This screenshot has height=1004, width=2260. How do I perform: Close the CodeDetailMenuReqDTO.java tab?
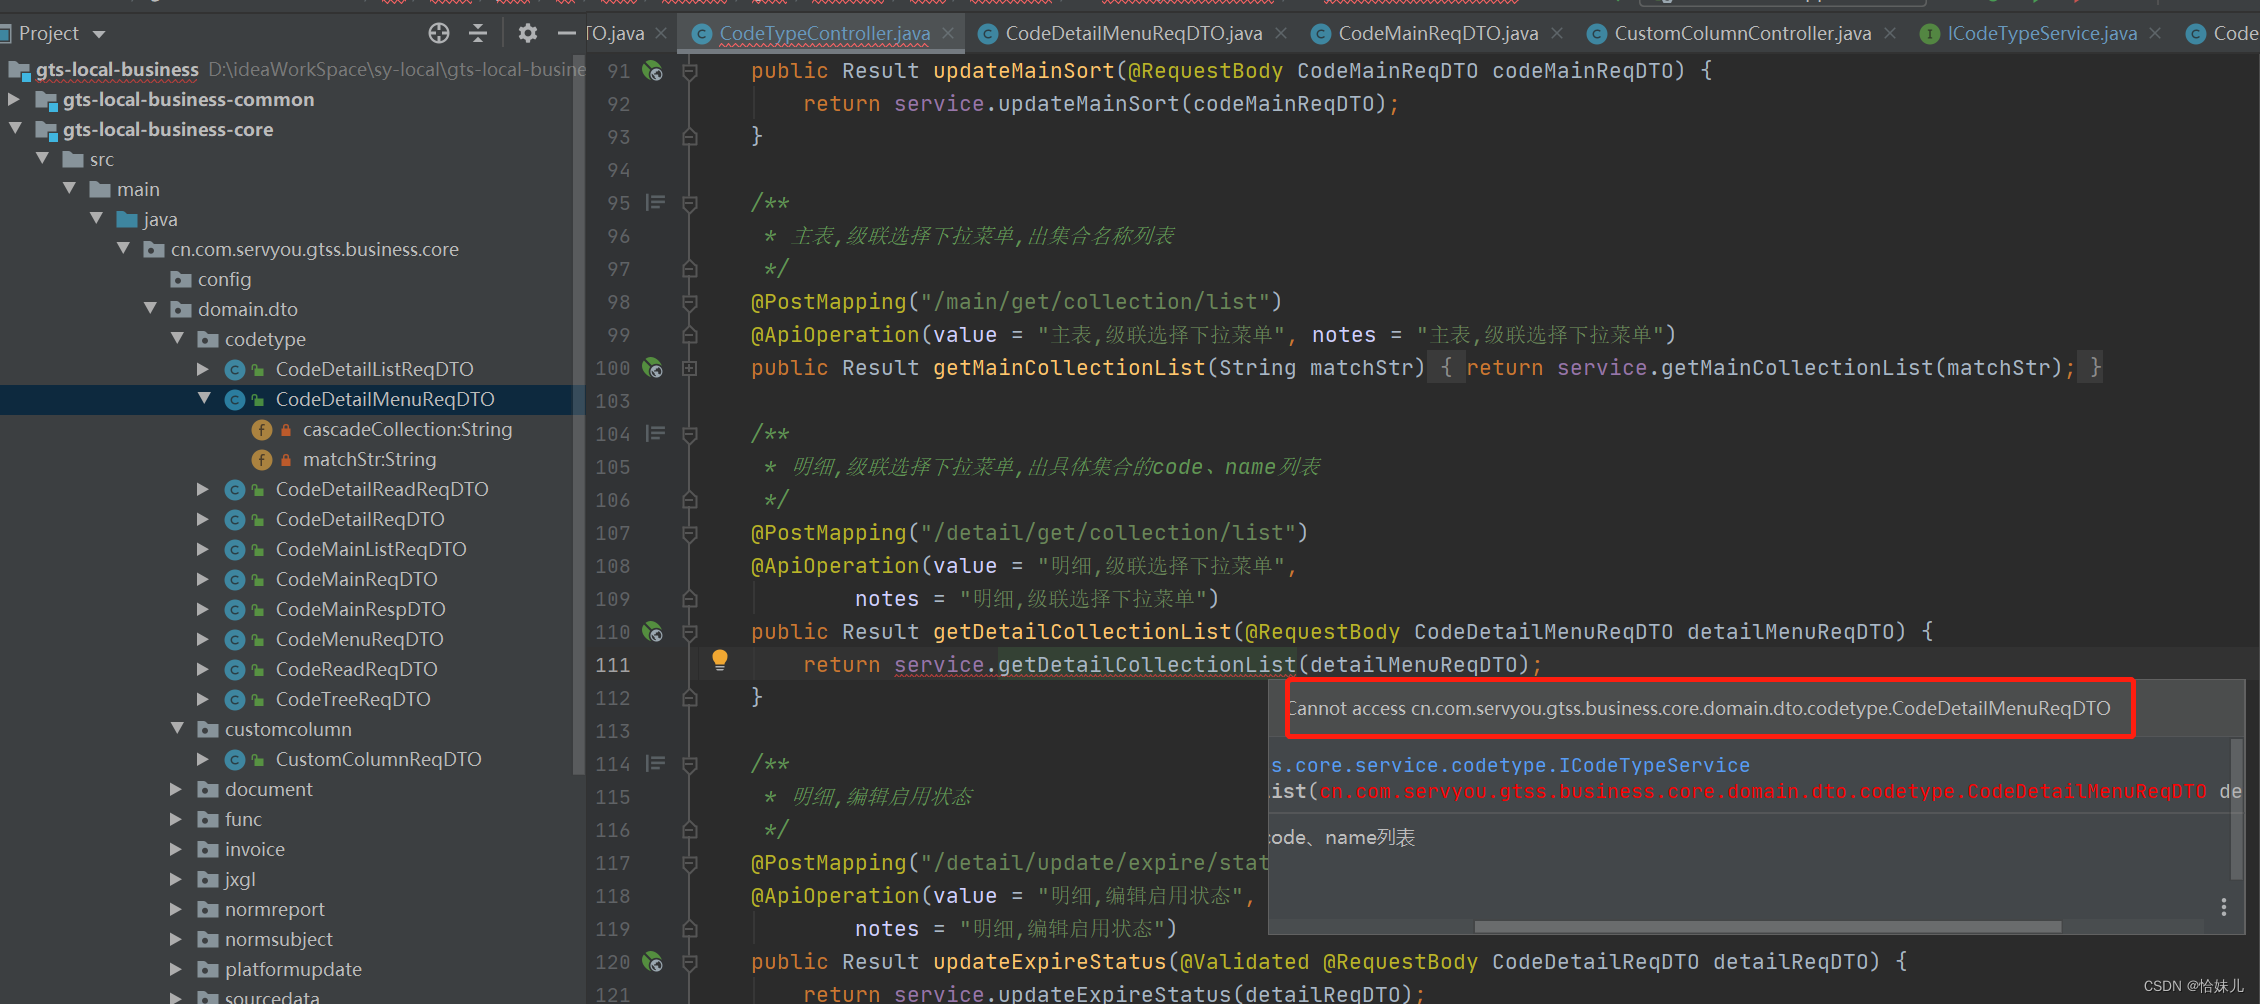pos(1281,33)
